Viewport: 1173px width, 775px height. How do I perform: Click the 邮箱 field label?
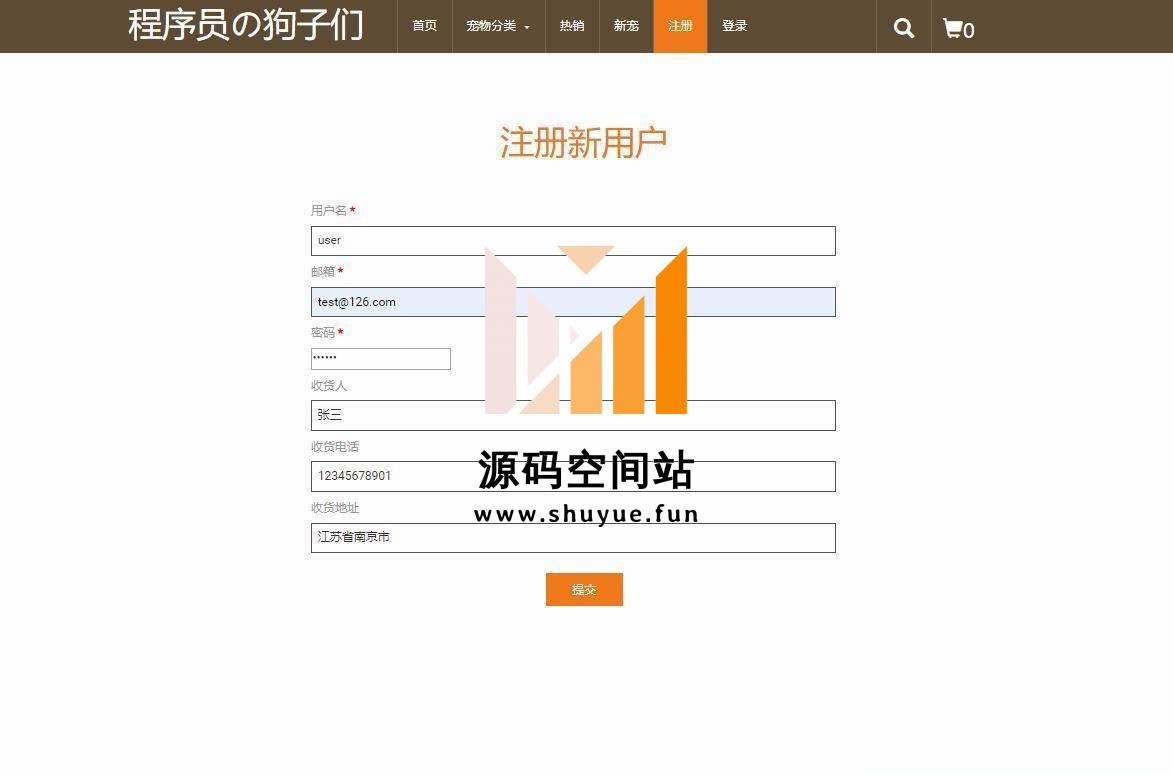point(323,272)
